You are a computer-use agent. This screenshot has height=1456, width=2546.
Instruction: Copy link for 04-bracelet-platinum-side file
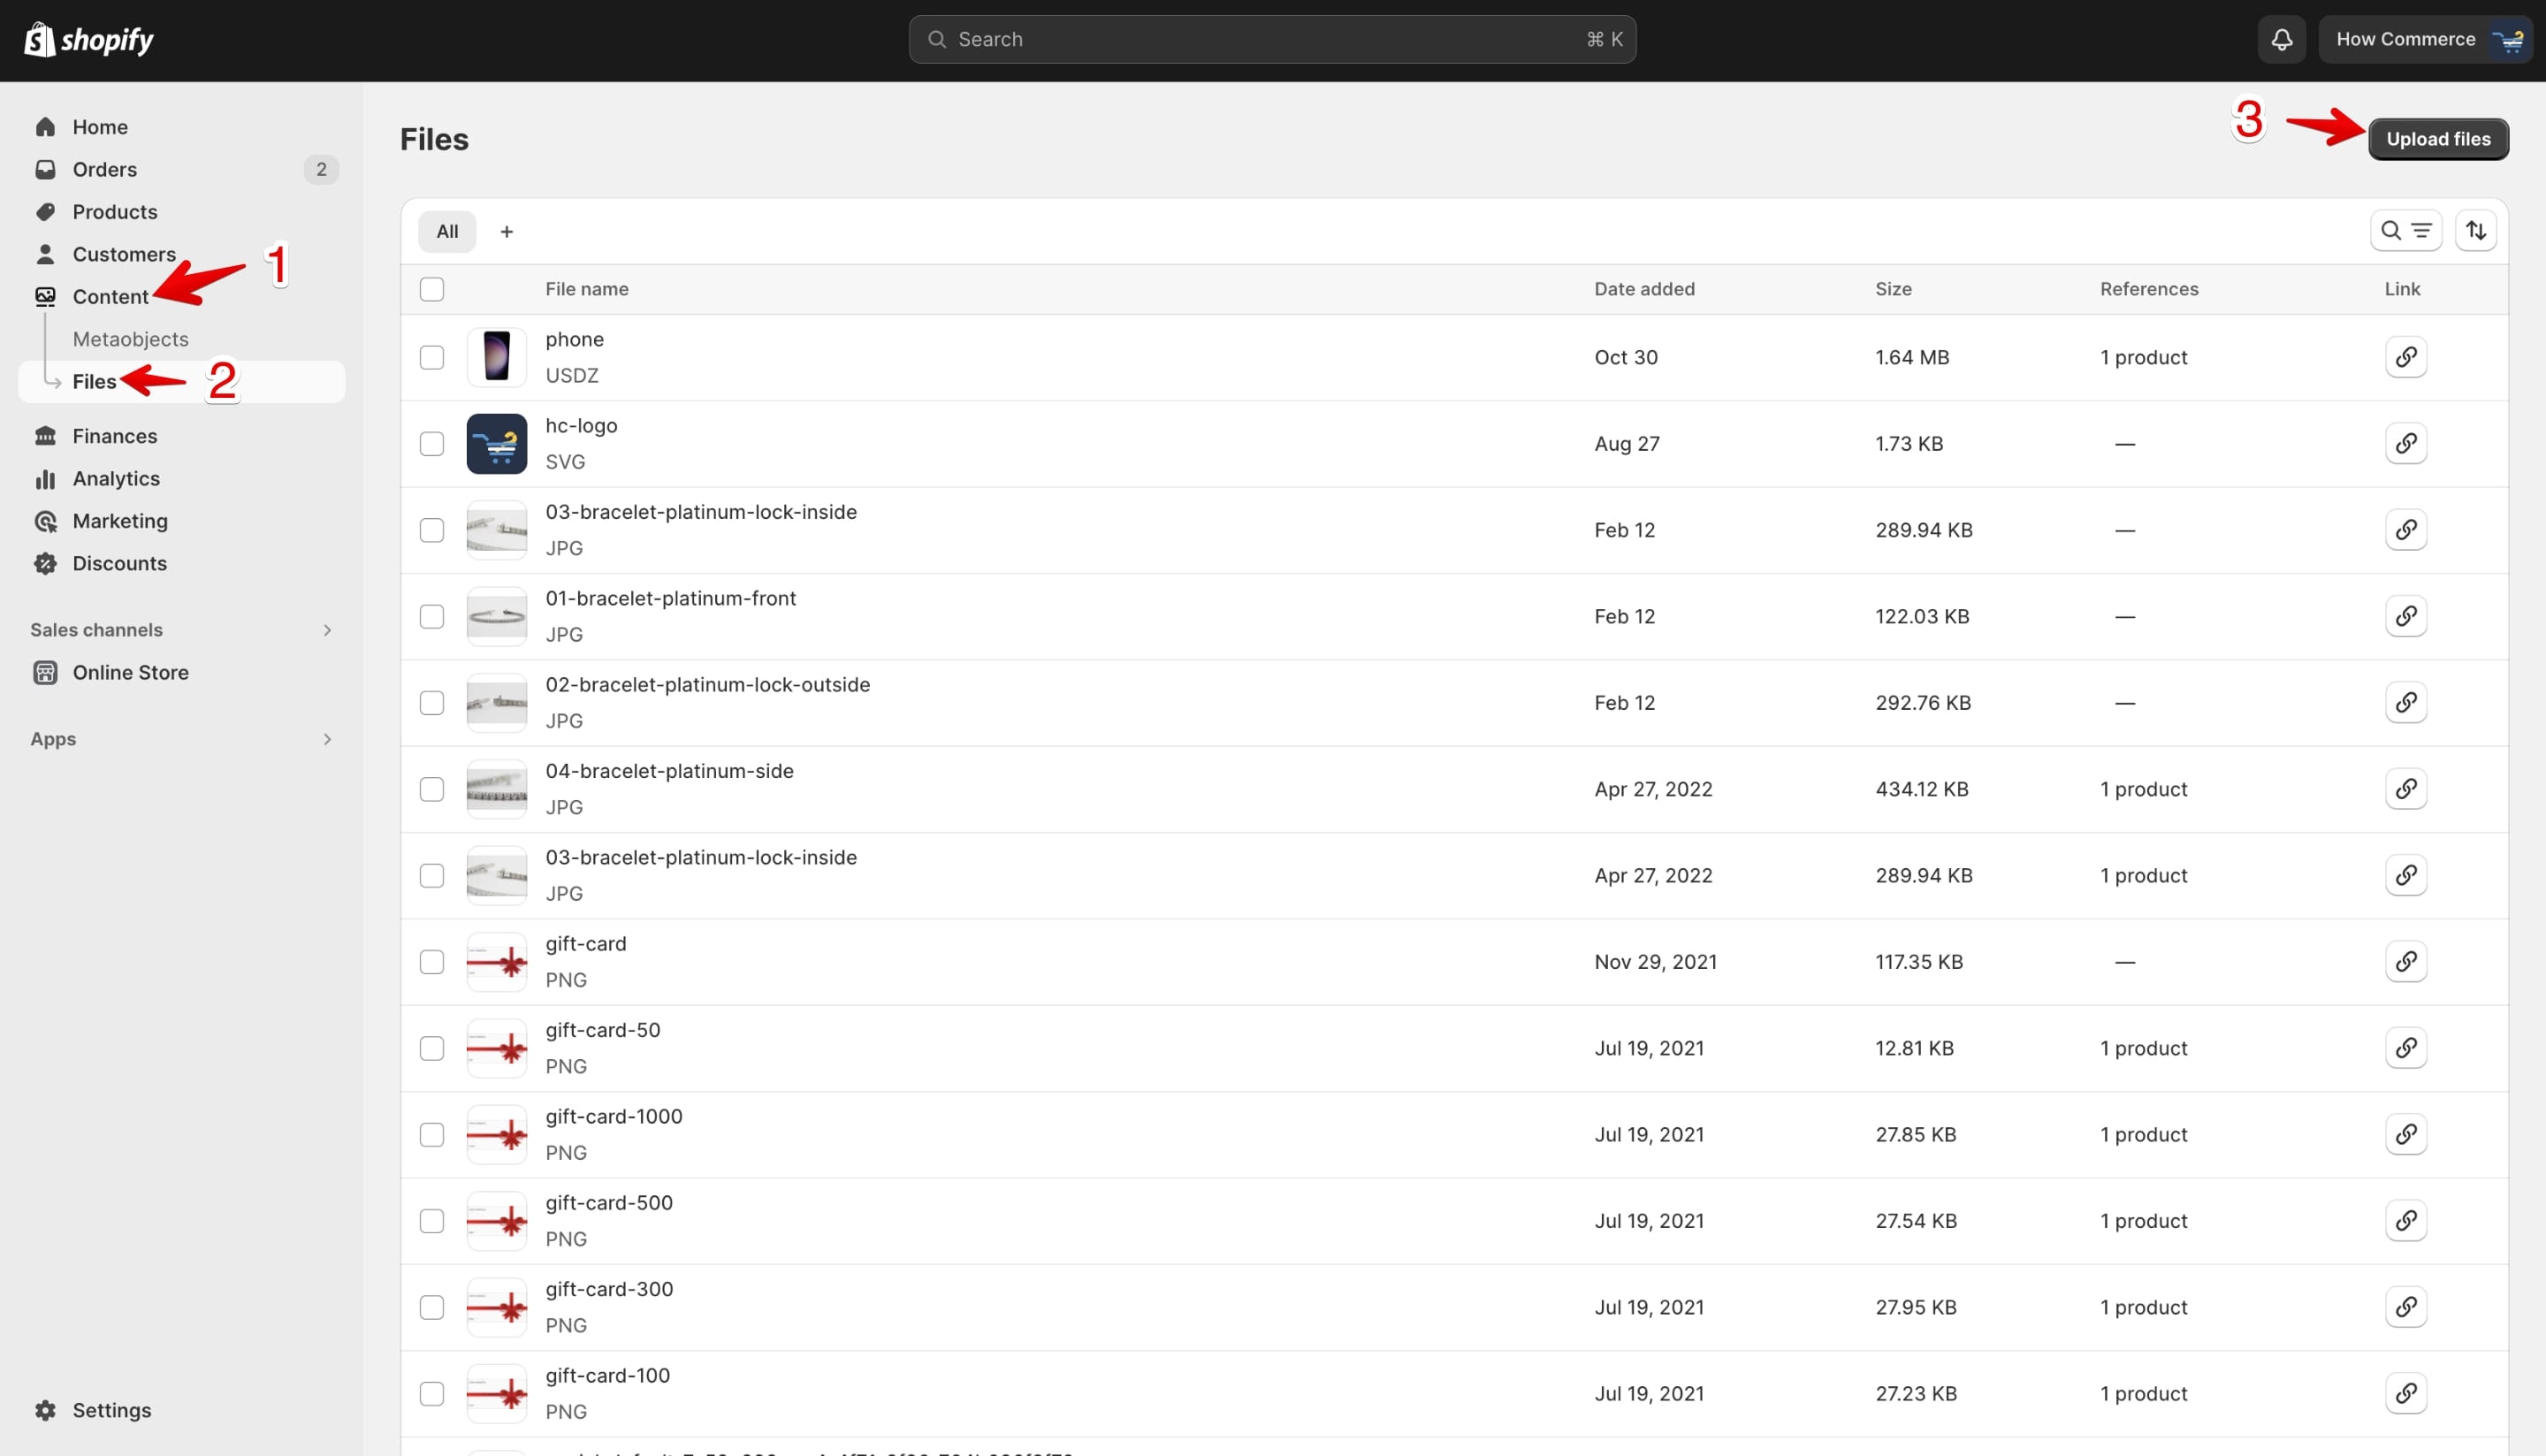(x=2406, y=789)
